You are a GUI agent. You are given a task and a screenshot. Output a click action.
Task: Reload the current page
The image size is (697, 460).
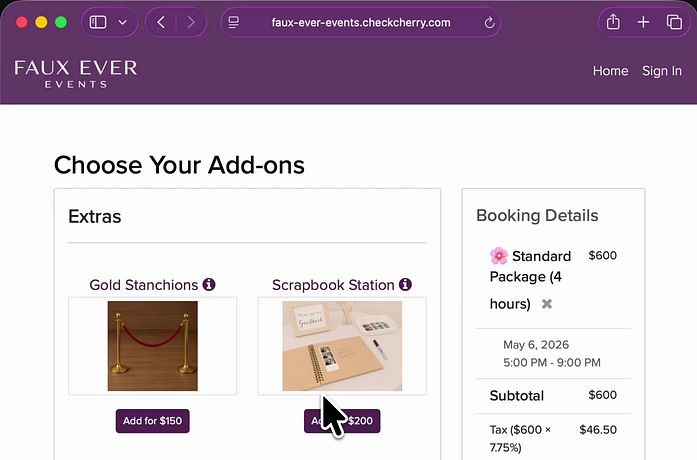[x=489, y=22]
